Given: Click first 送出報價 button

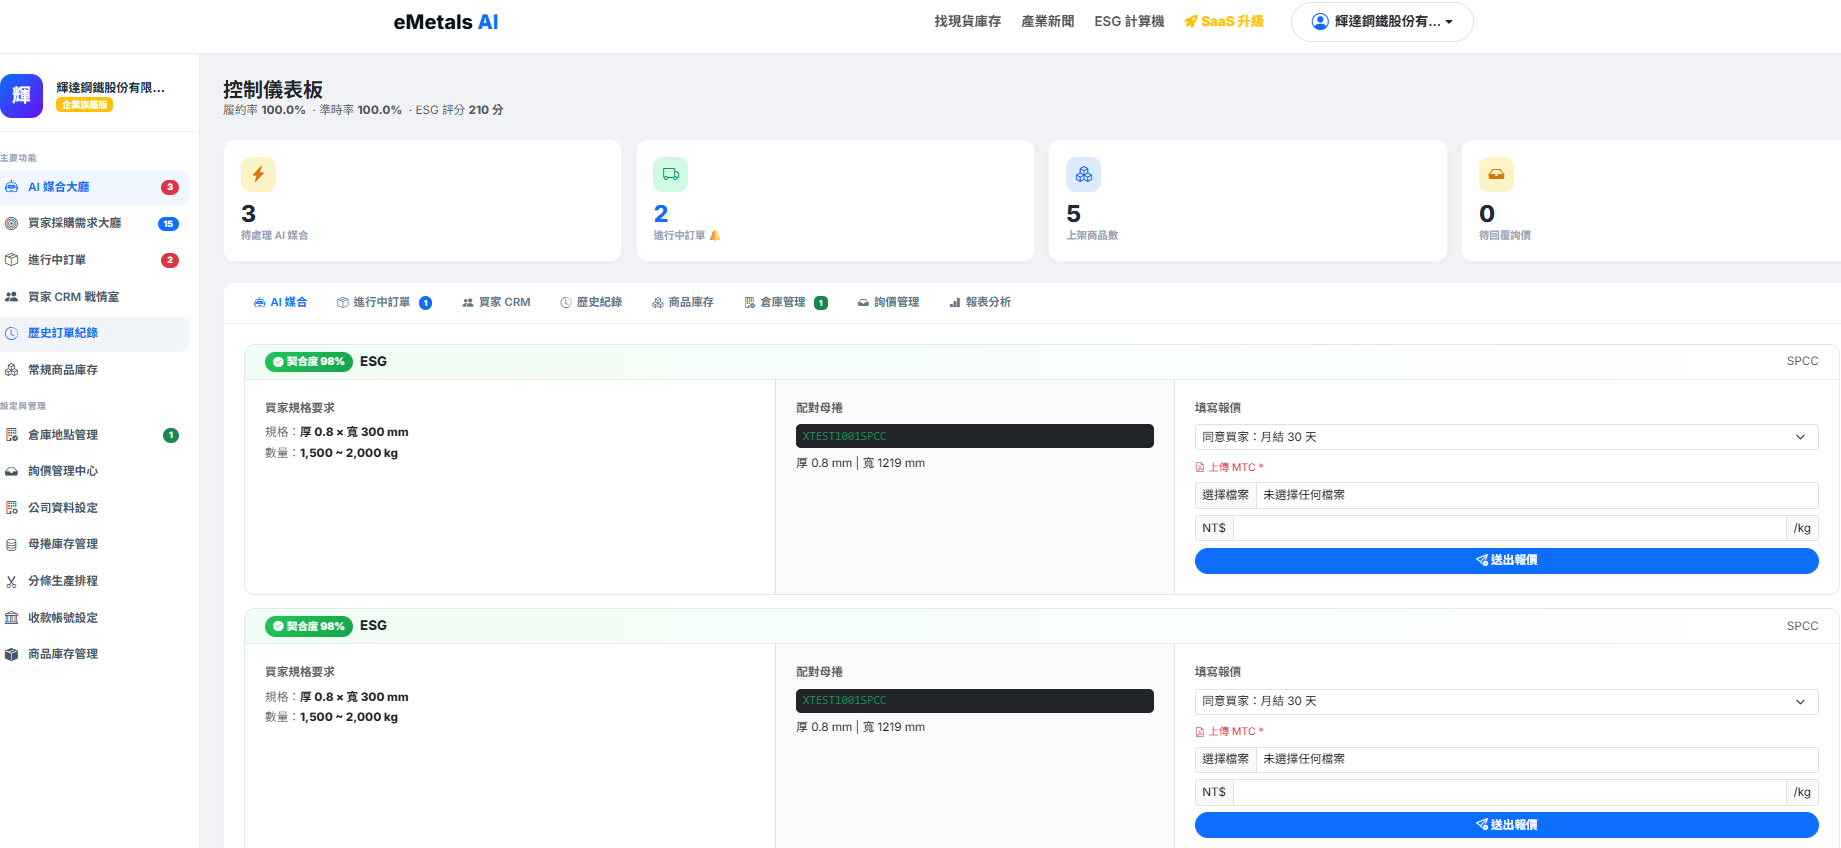Looking at the screenshot, I should 1506,561.
